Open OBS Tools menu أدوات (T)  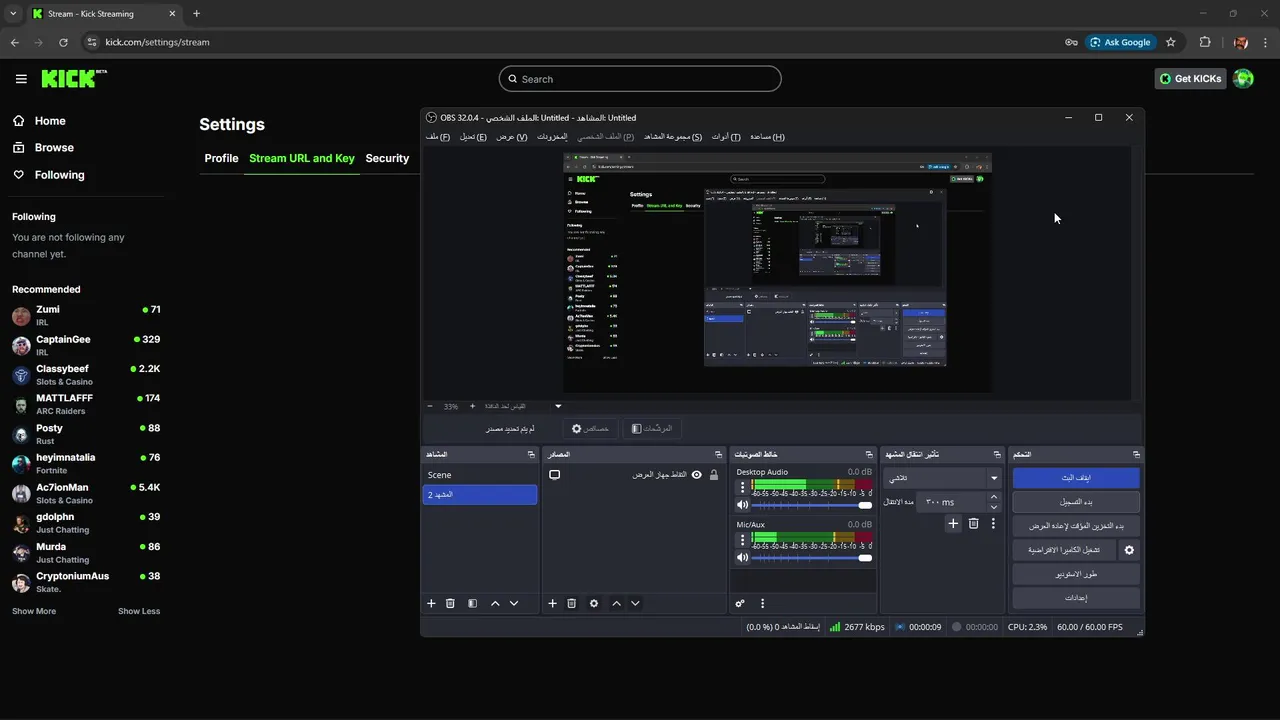pos(726,136)
